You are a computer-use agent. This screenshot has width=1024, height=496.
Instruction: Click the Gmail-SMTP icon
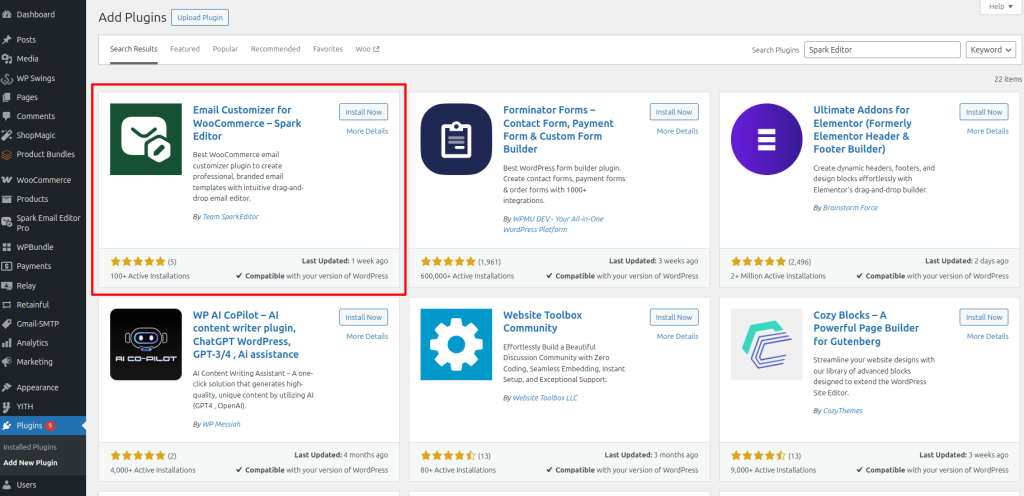coord(7,324)
